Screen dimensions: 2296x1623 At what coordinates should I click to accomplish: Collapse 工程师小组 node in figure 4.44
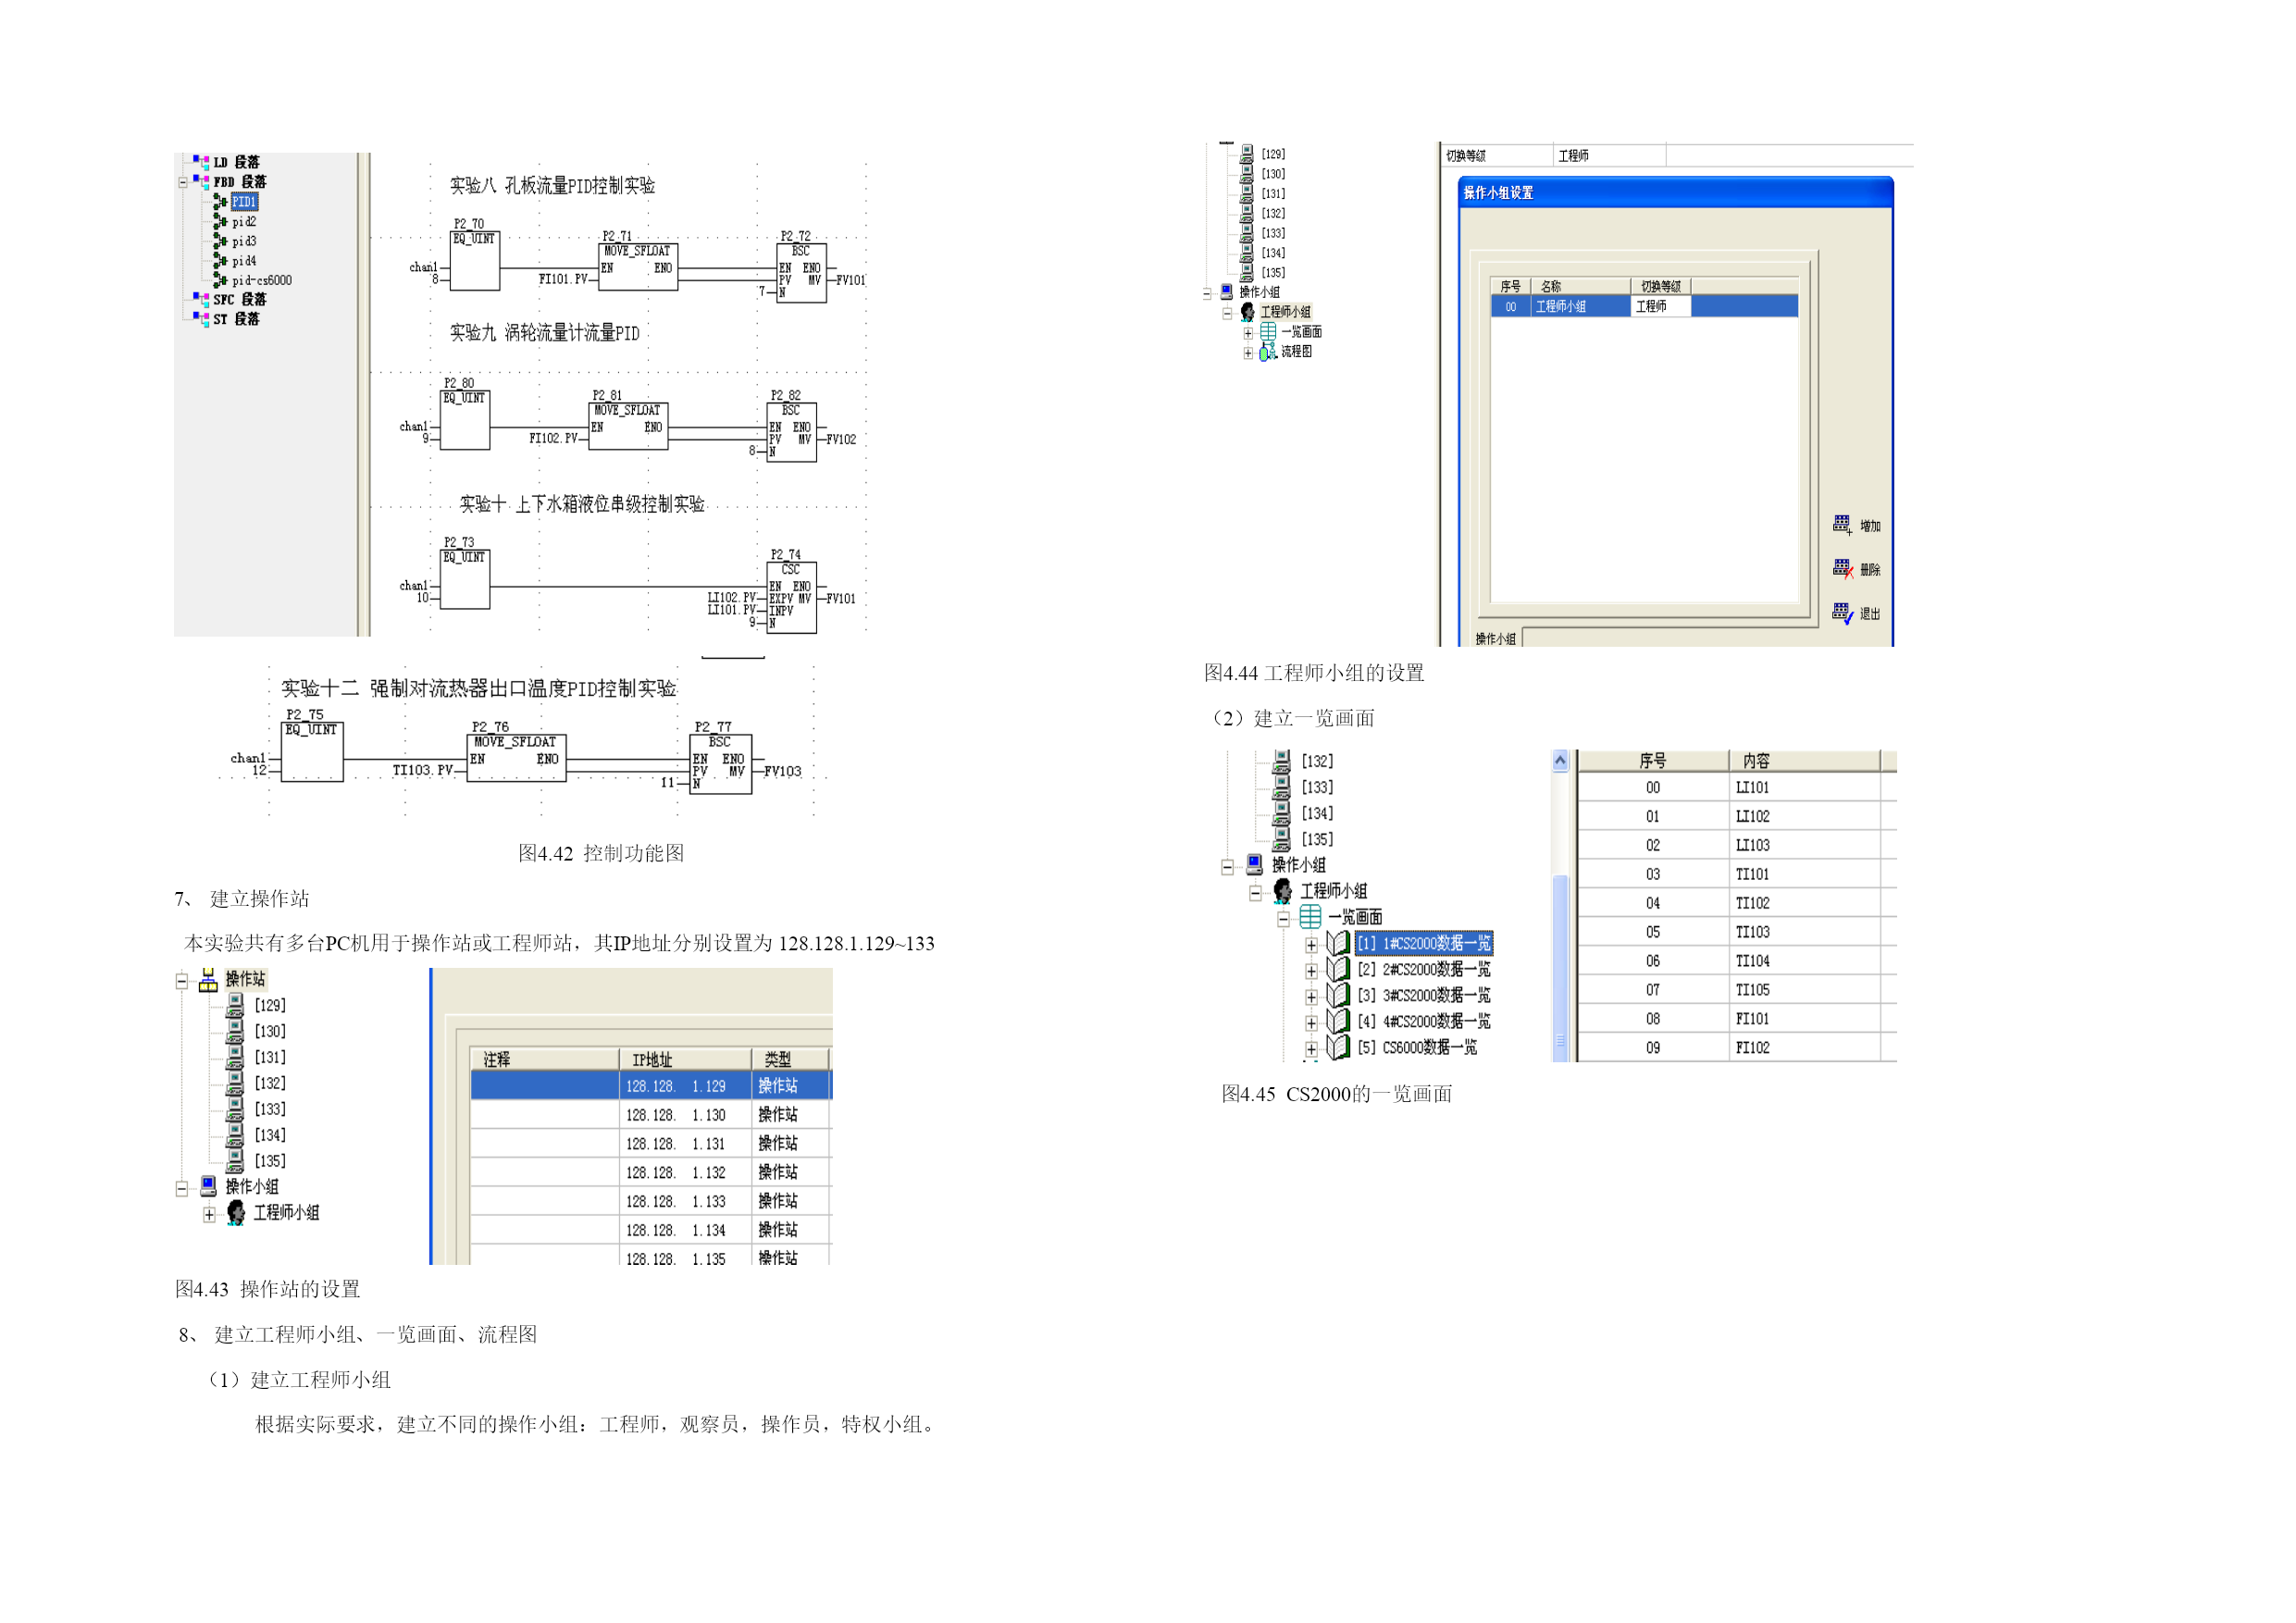point(1227,313)
